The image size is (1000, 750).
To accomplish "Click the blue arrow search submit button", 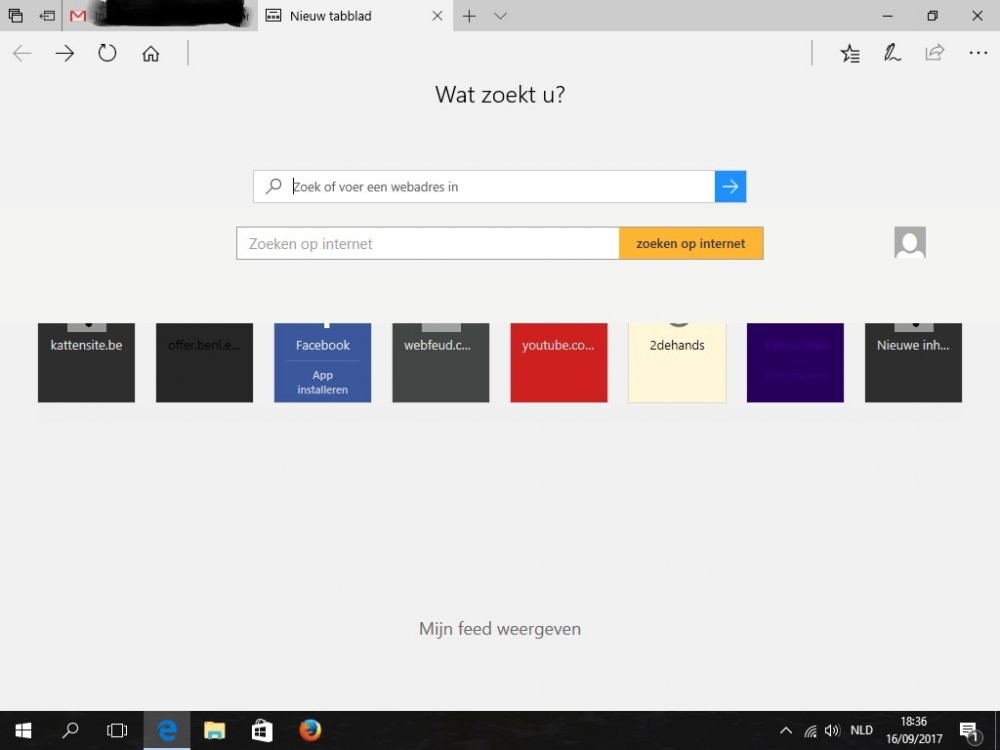I will tap(730, 186).
